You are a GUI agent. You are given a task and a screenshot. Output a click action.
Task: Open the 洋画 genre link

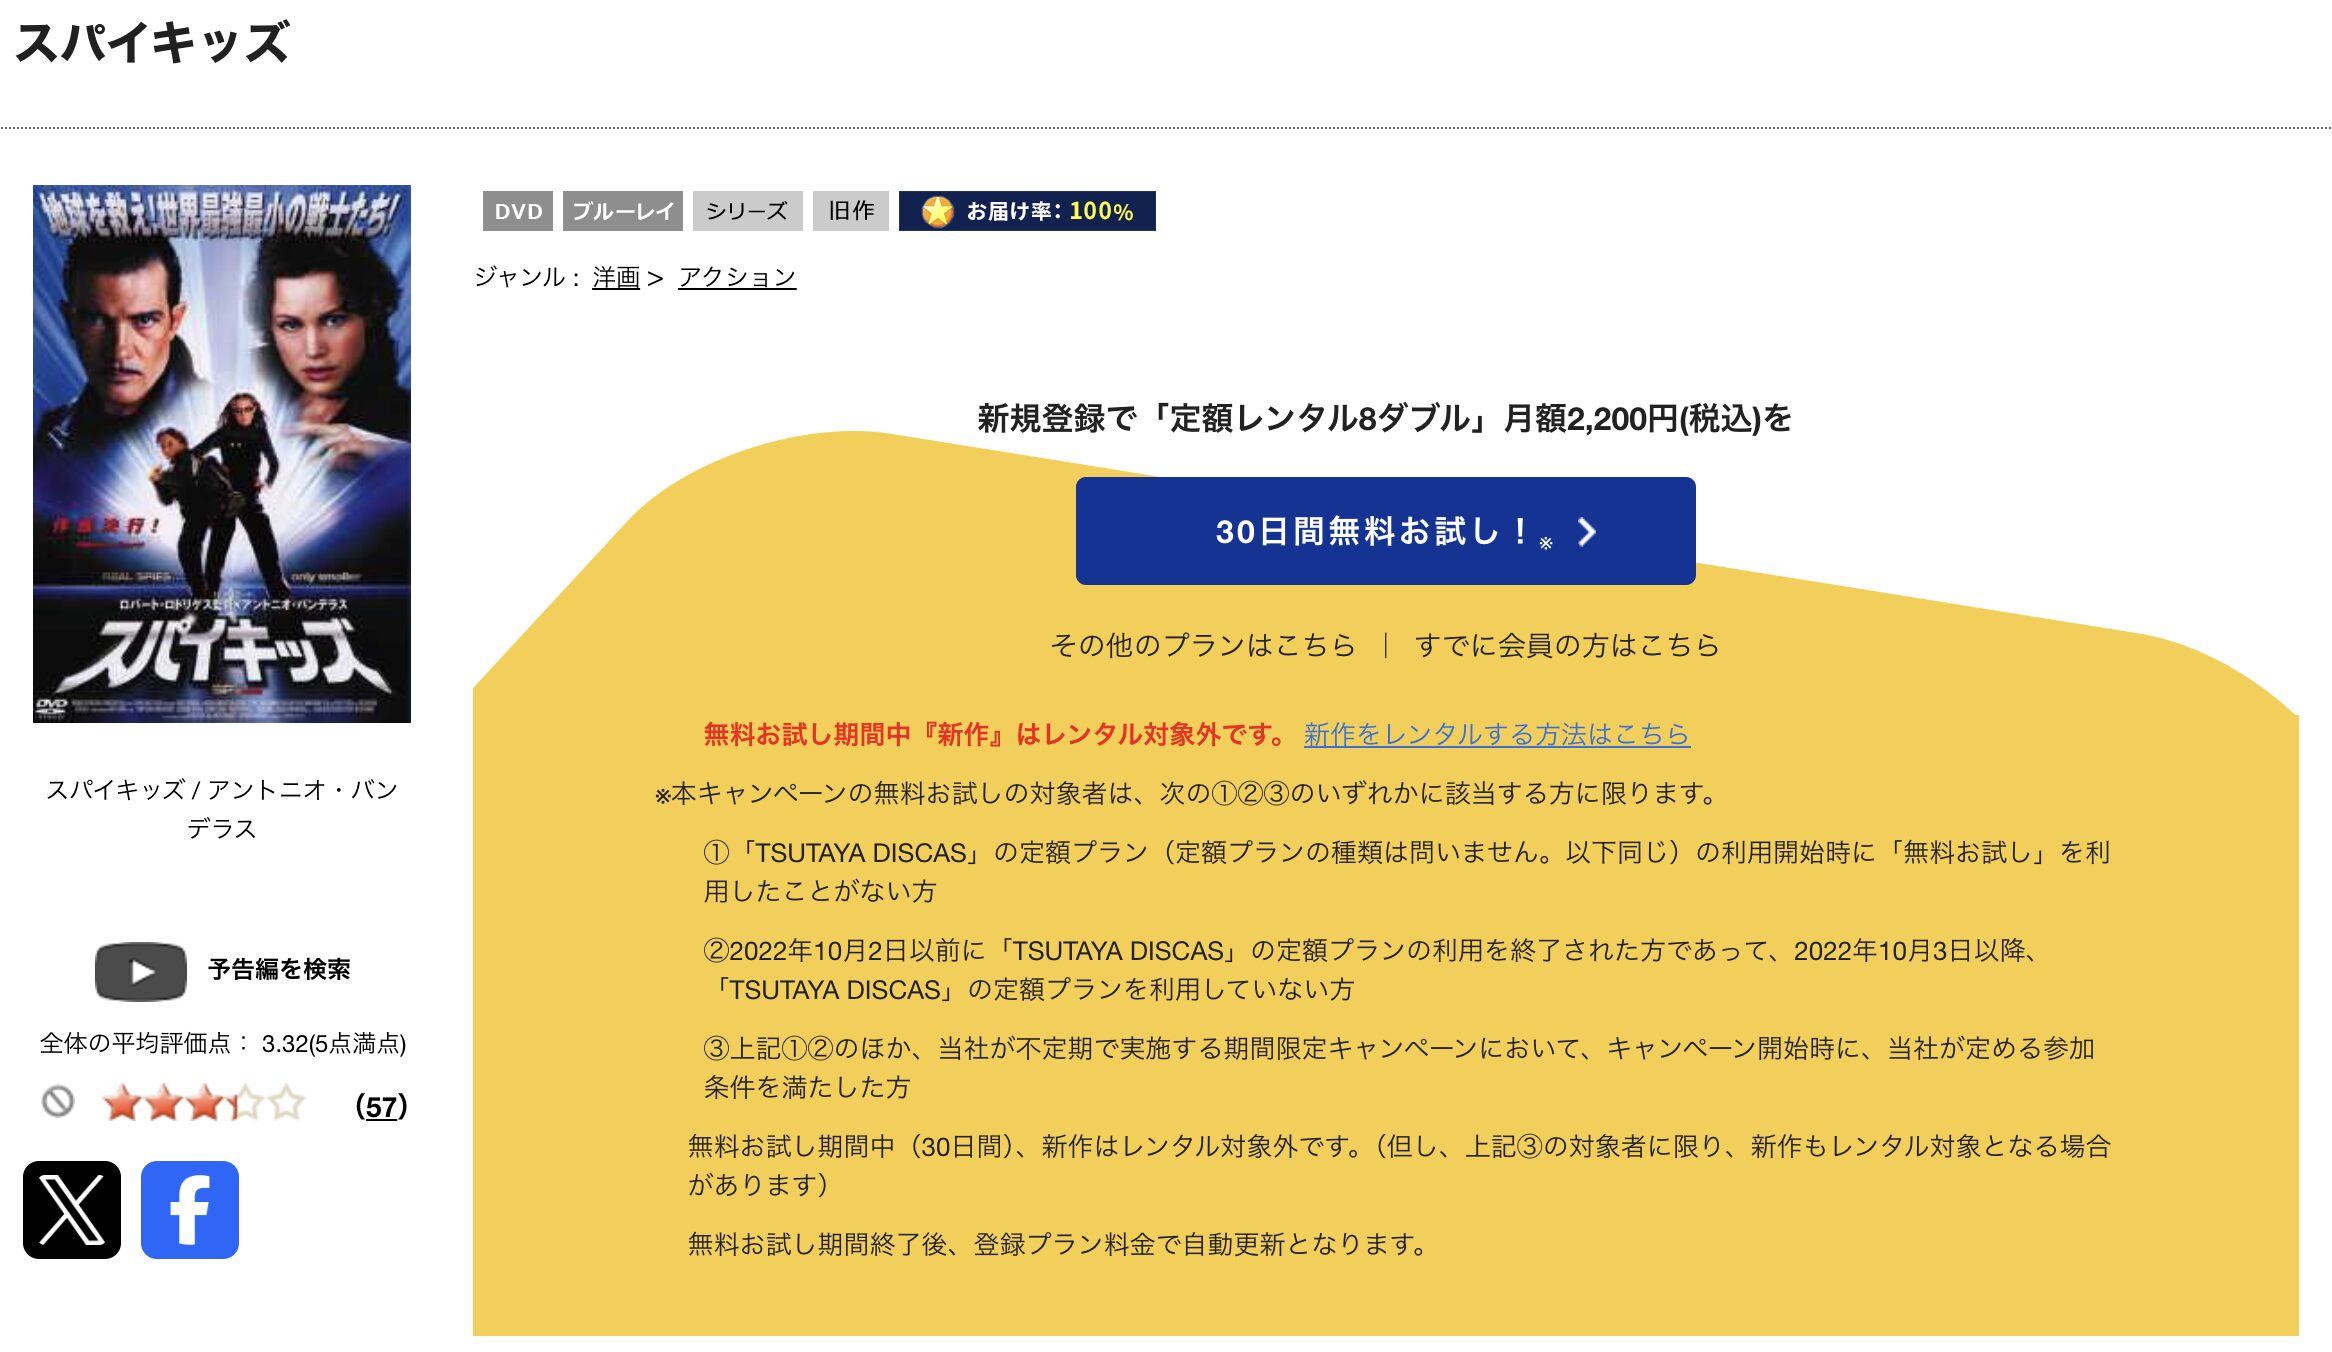pyautogui.click(x=616, y=277)
